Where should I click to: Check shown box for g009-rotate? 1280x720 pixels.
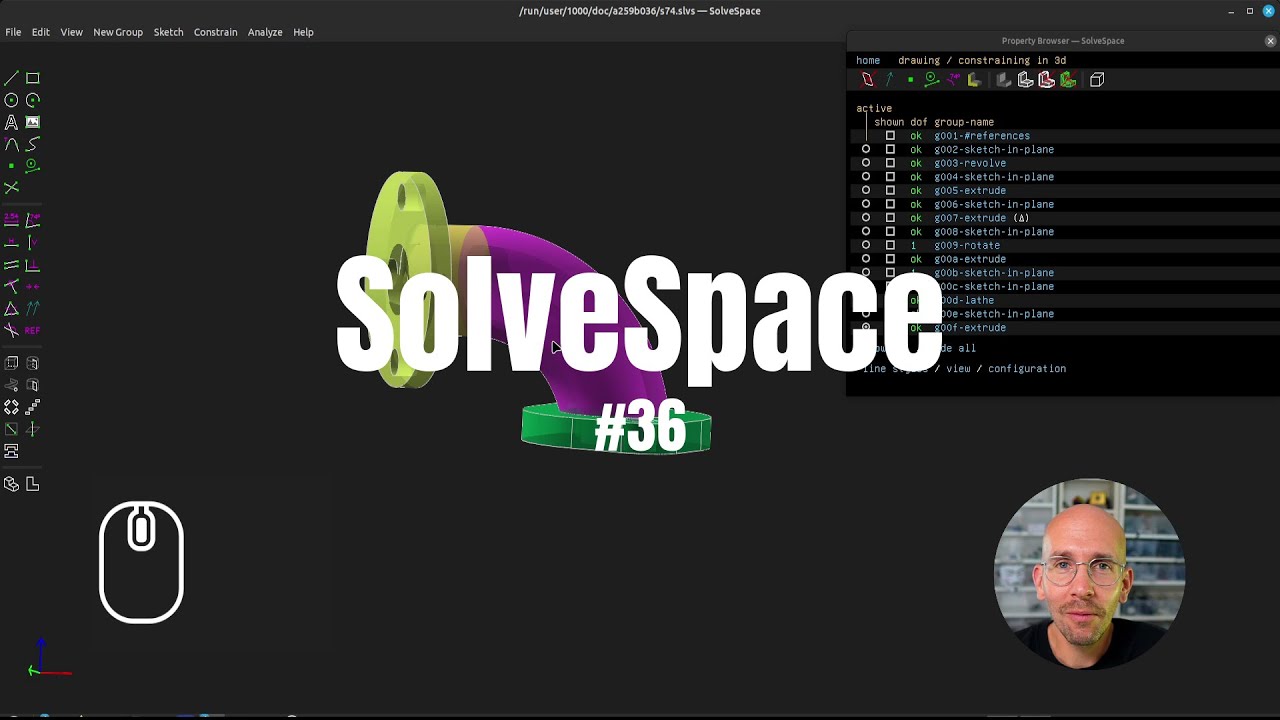point(890,245)
